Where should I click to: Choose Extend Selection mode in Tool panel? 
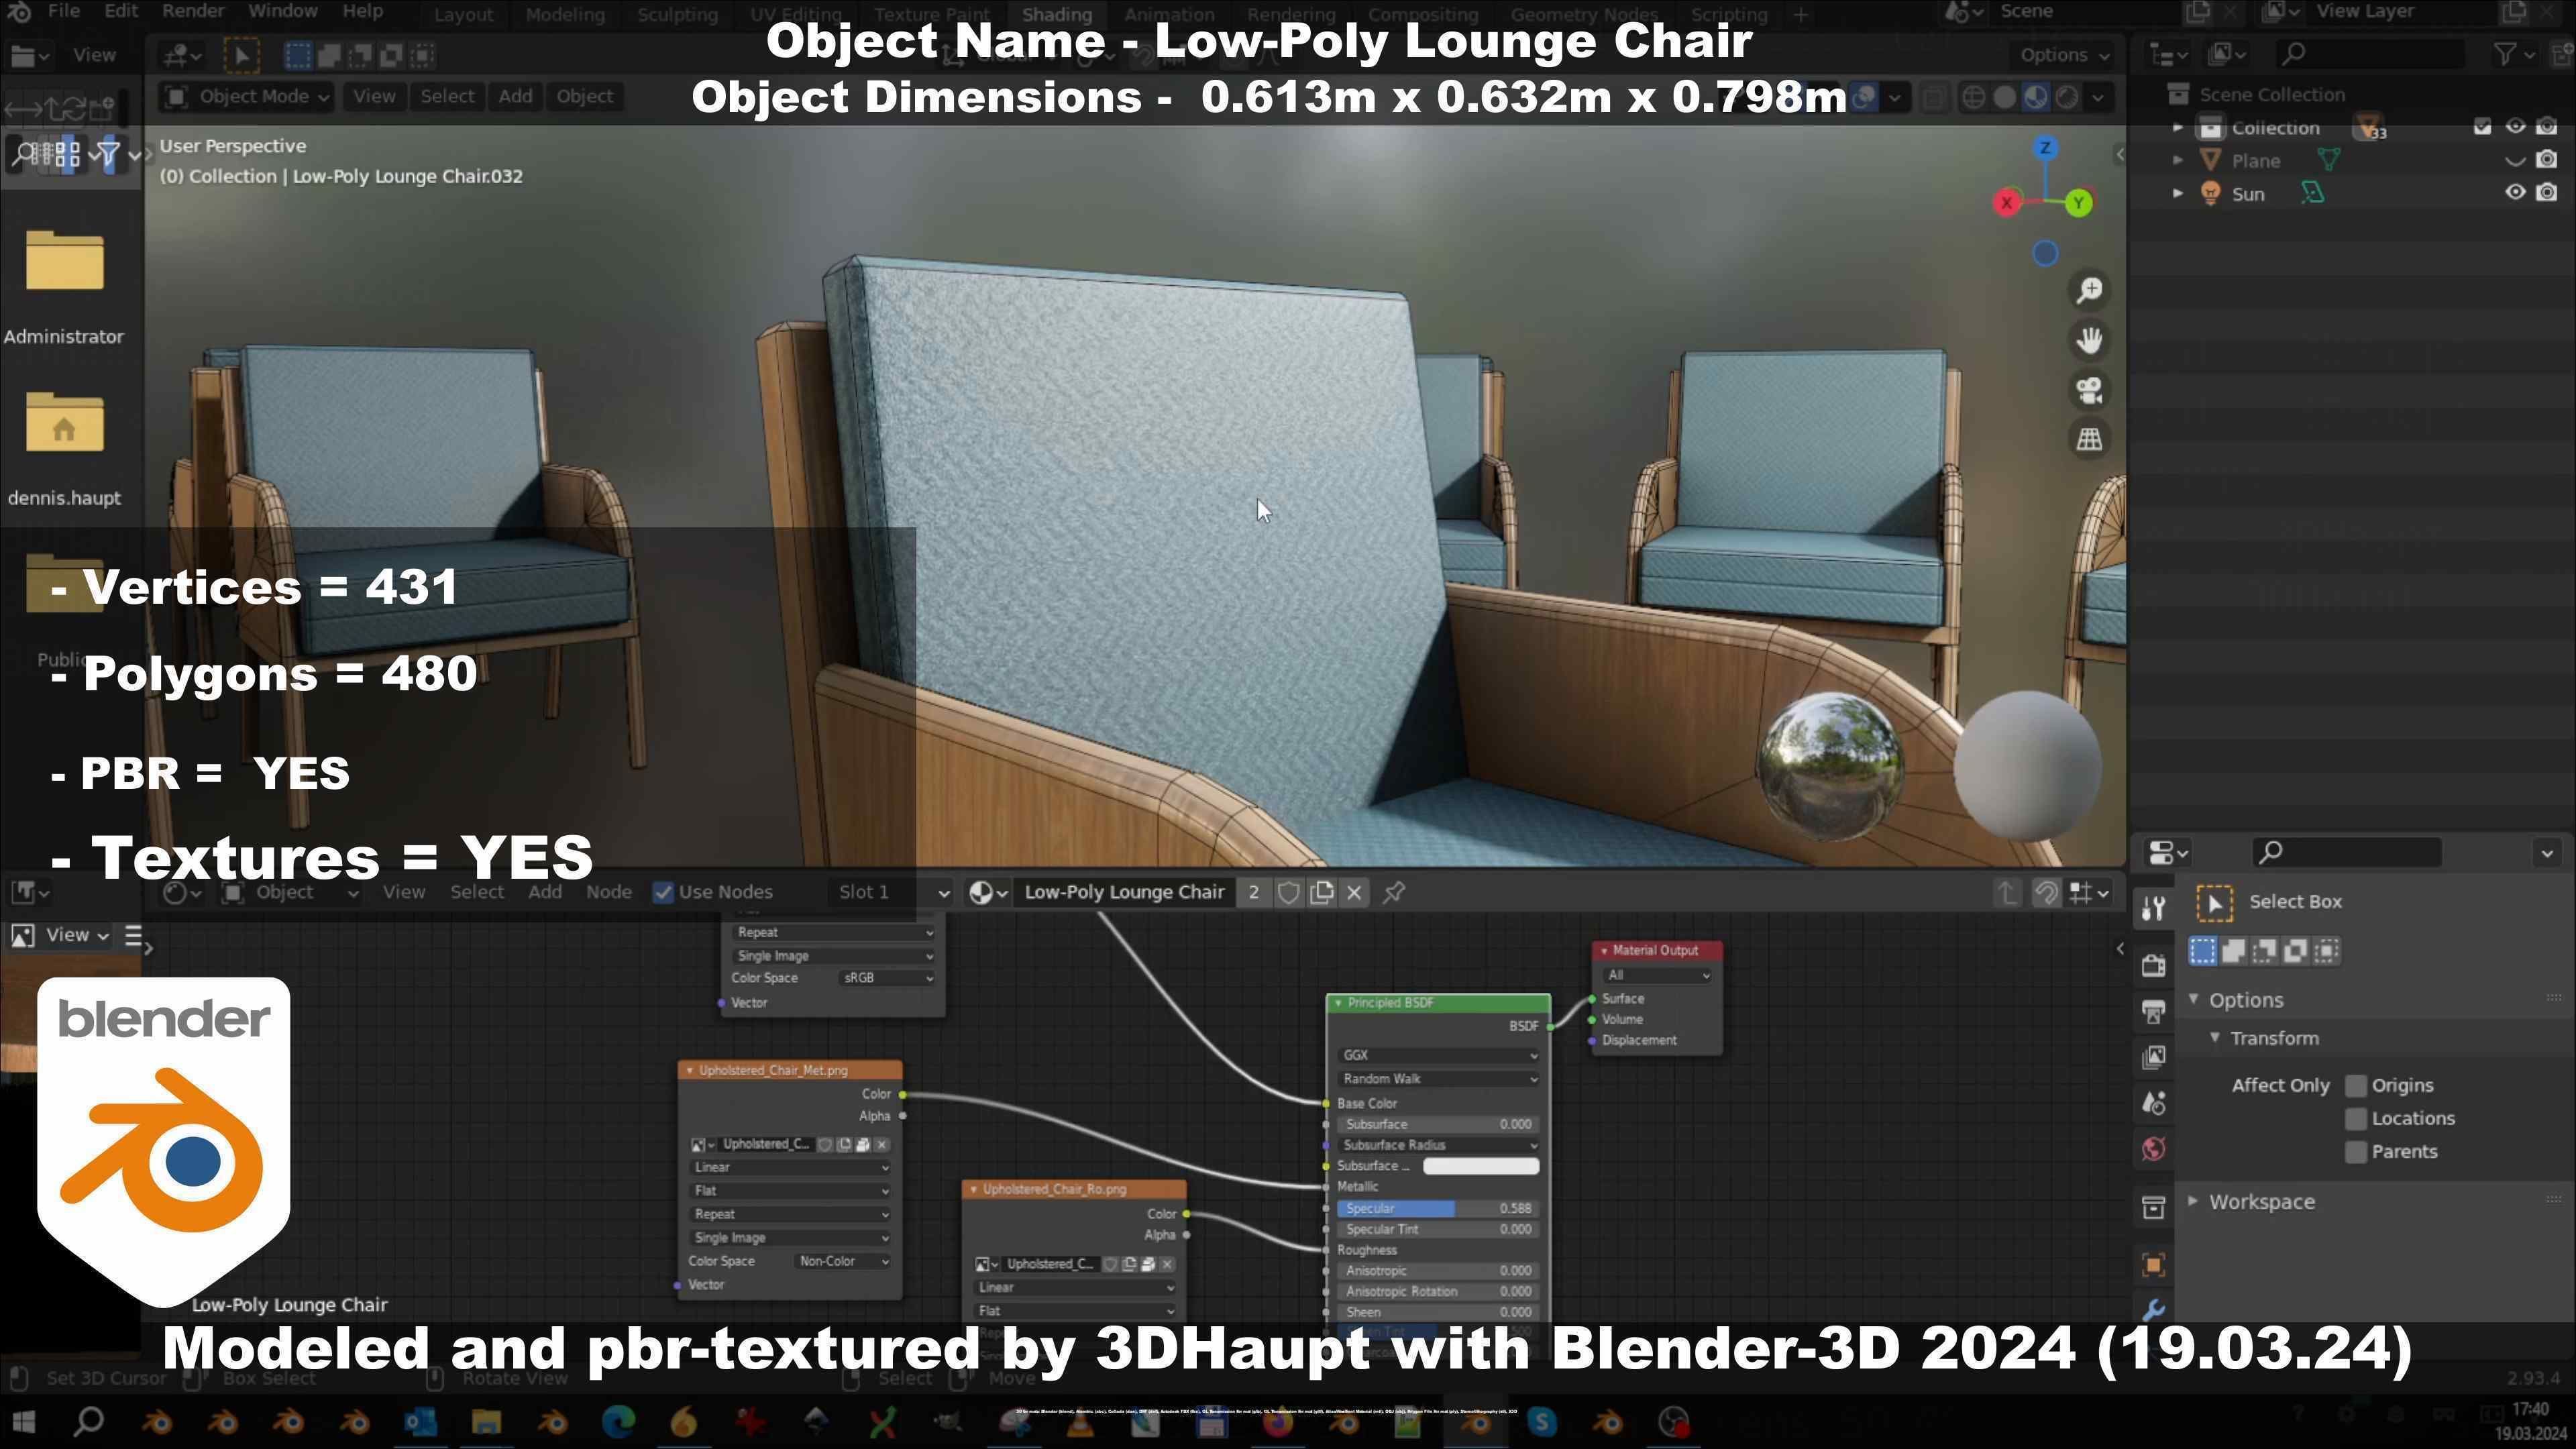pyautogui.click(x=2234, y=951)
